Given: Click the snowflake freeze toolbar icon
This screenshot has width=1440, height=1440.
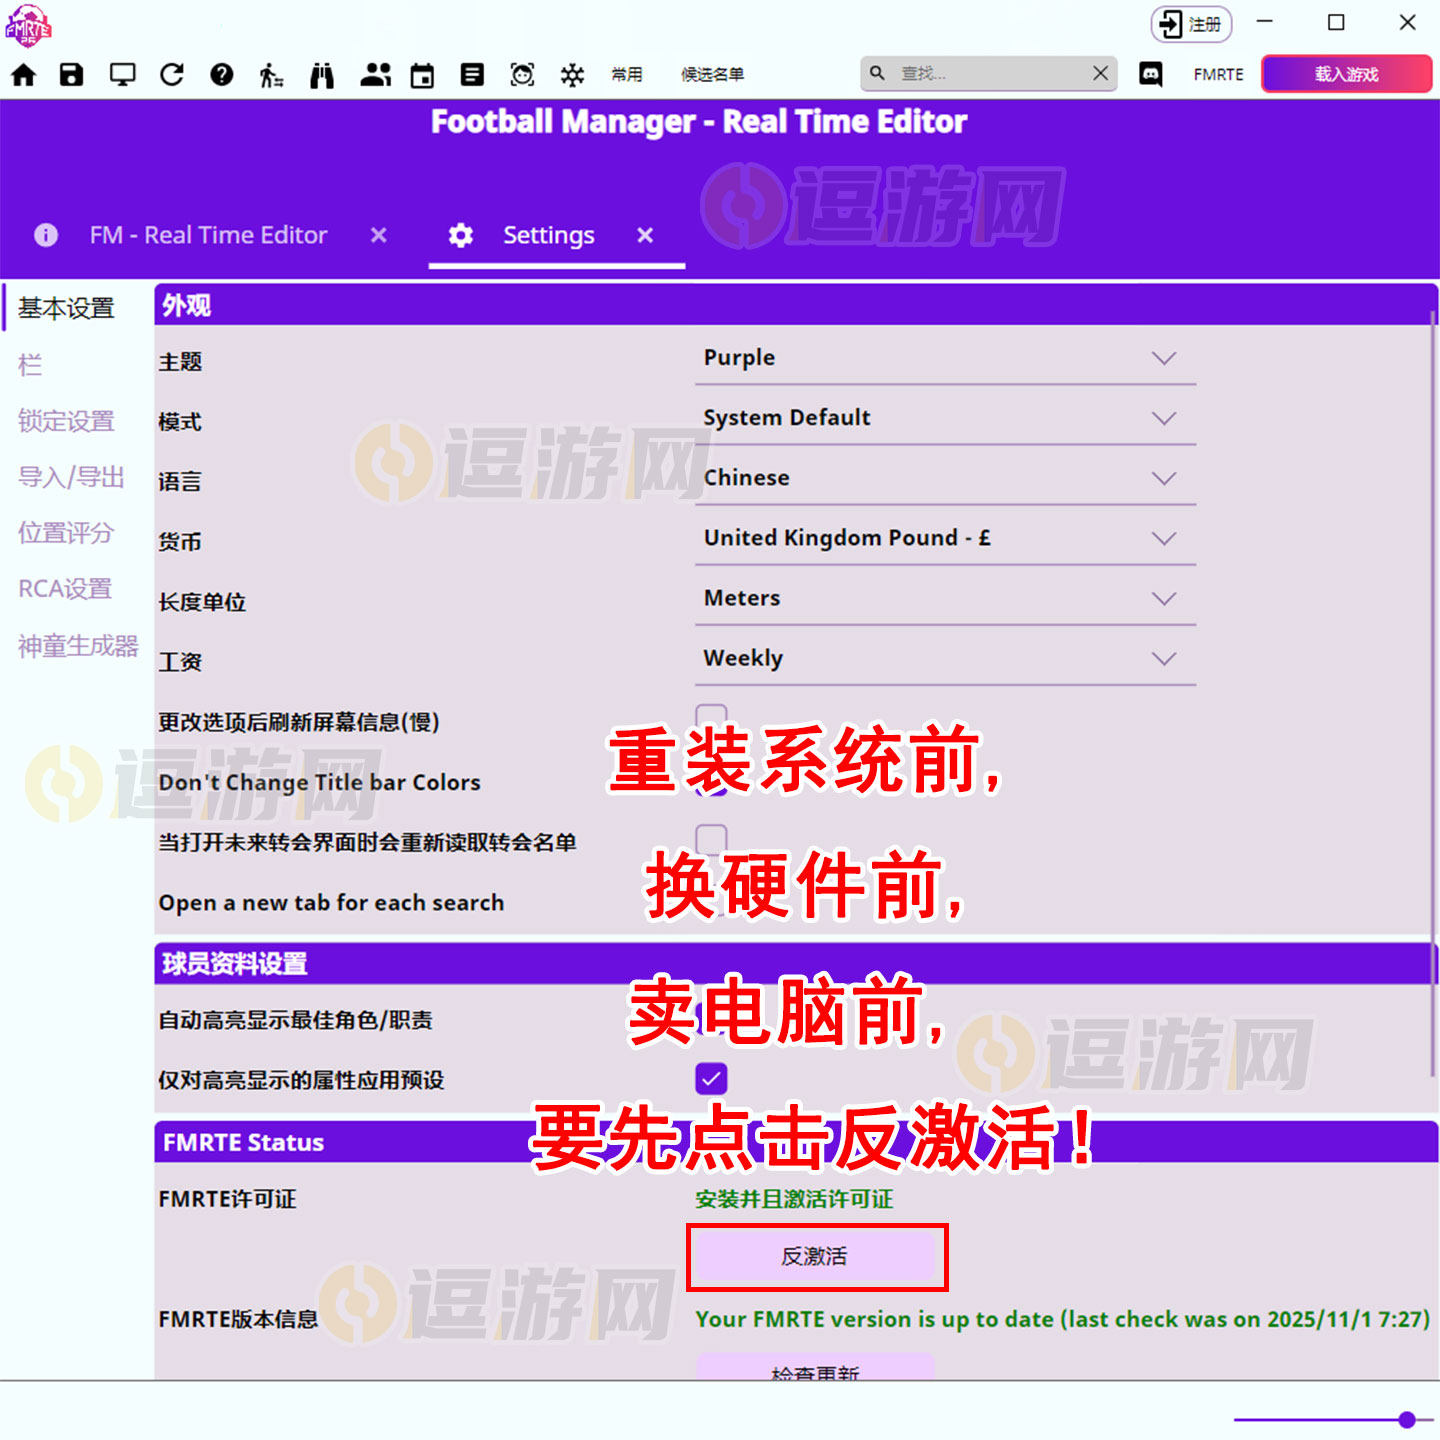Looking at the screenshot, I should coord(572,74).
